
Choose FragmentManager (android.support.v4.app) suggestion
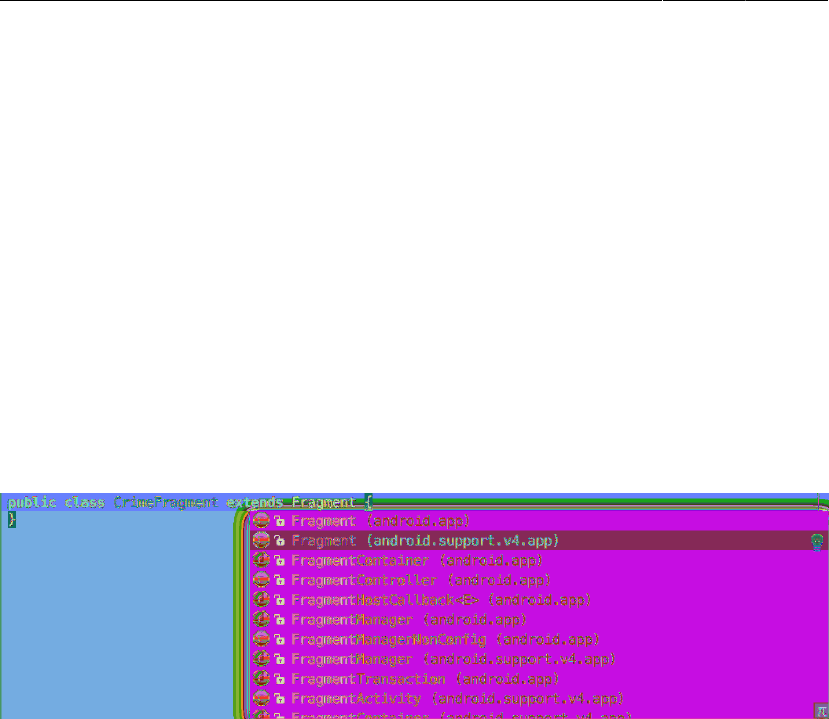pyautogui.click(x=539, y=659)
